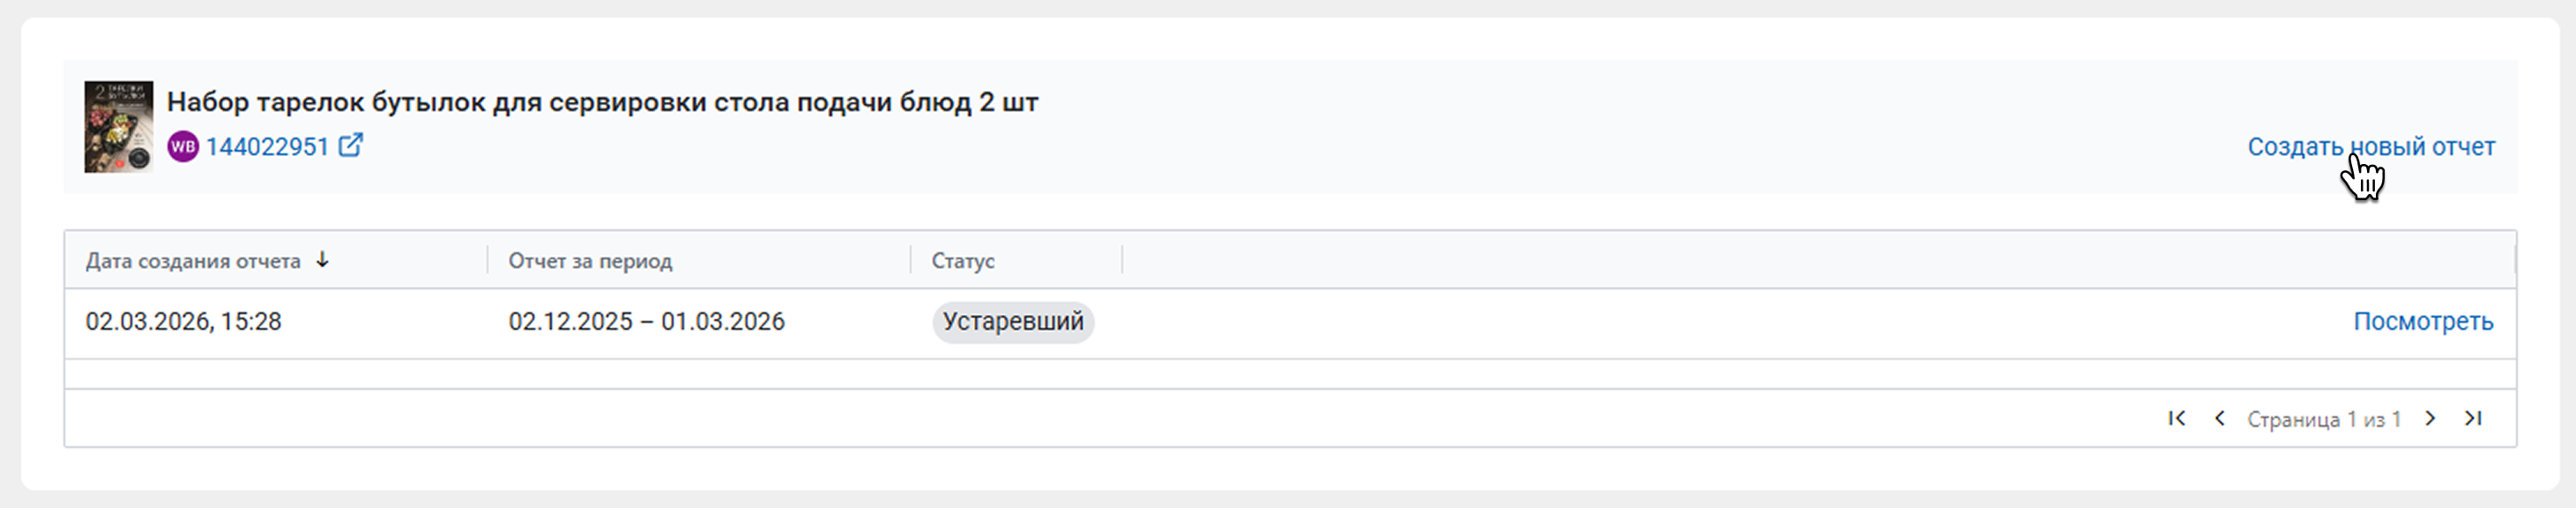Select the report date cell 02.03.2026, 15:28
2576x508 pixels.
click(184, 322)
